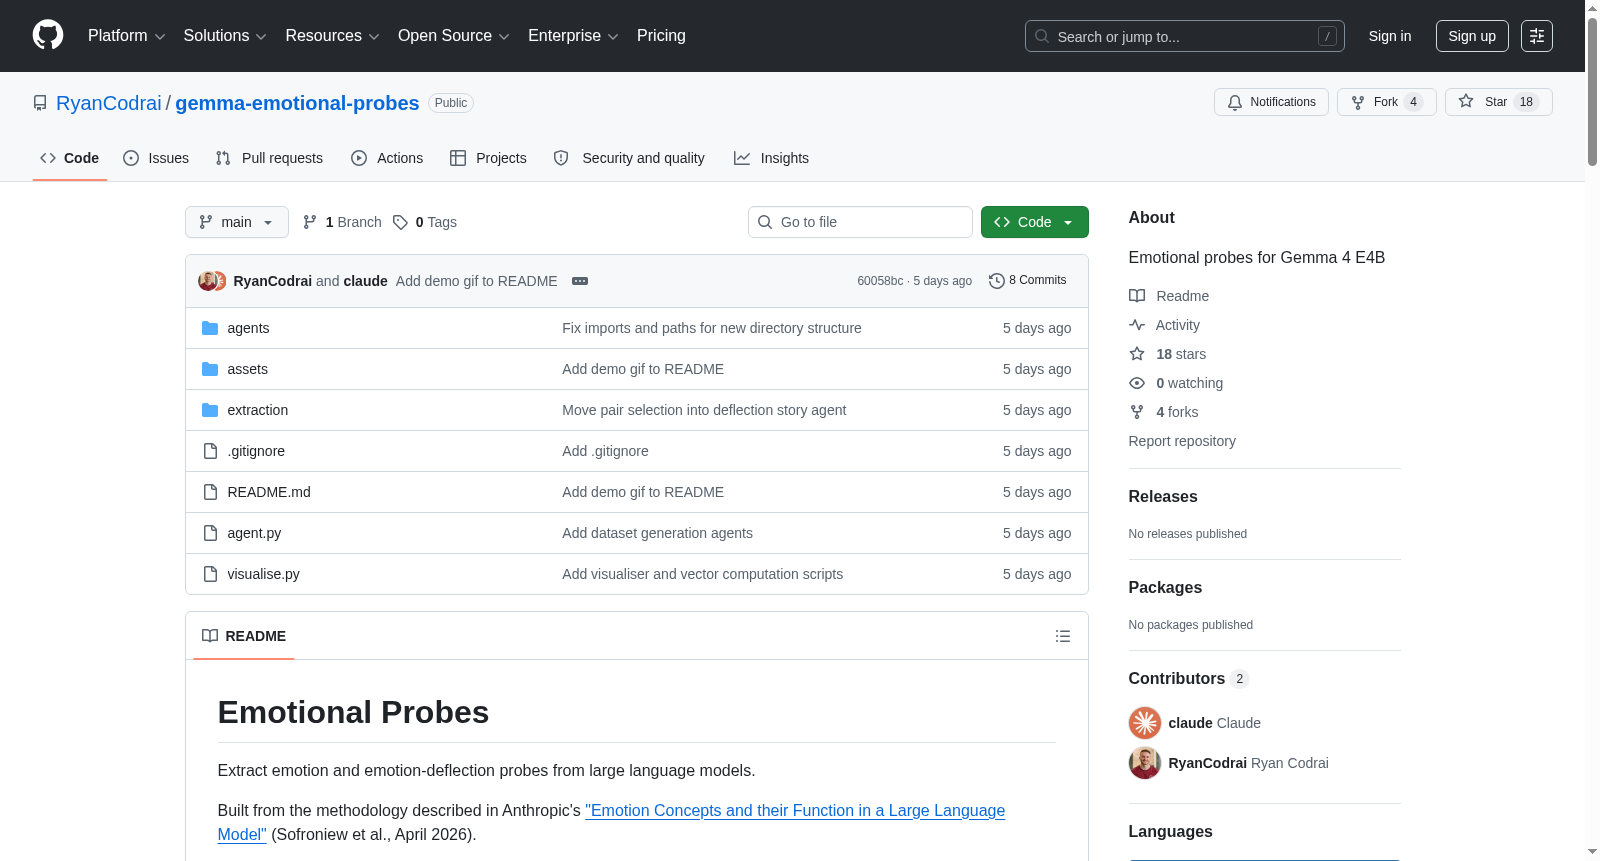
Task: Click the watching eye icon
Action: pos(1137,383)
